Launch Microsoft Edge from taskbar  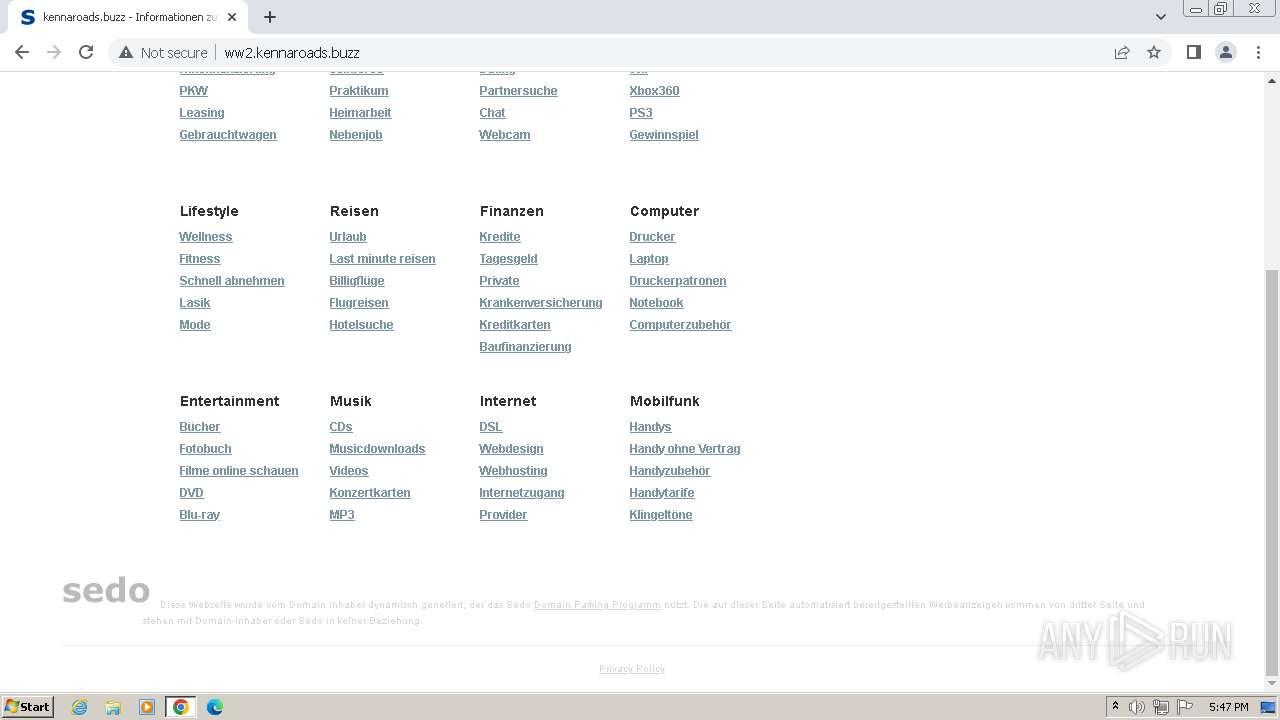214,707
